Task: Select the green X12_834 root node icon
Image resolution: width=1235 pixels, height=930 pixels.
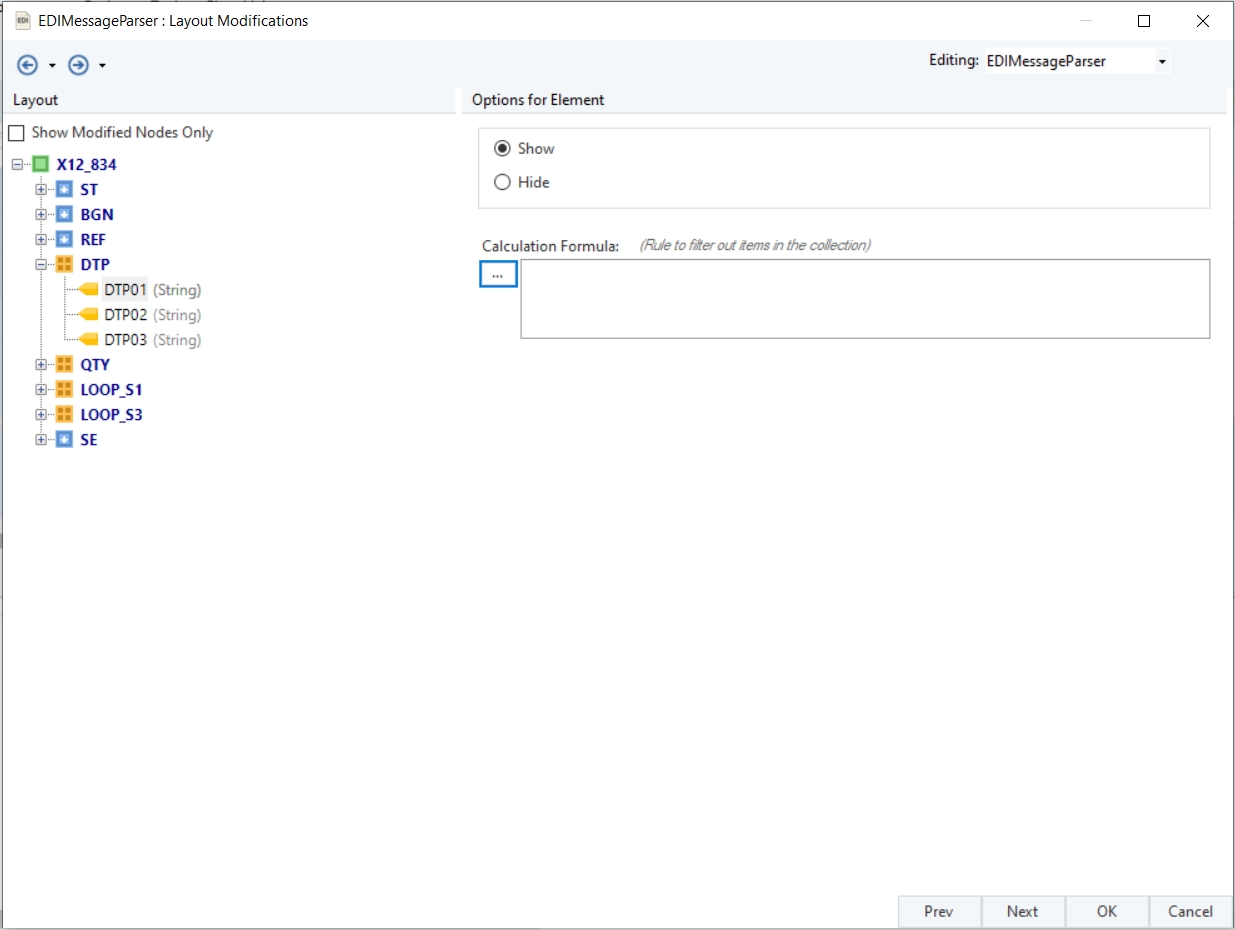Action: coord(40,164)
